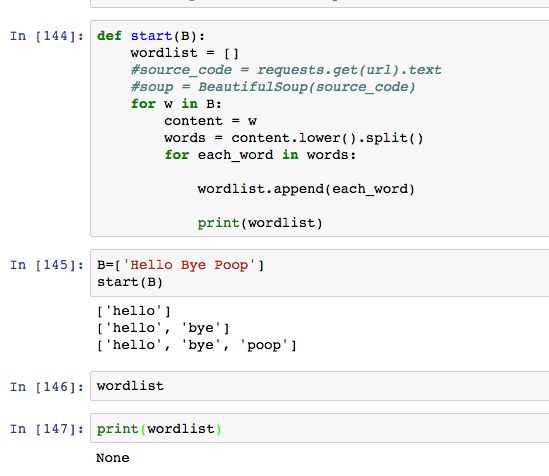Click the 'for each_word in words:' line

(260, 155)
